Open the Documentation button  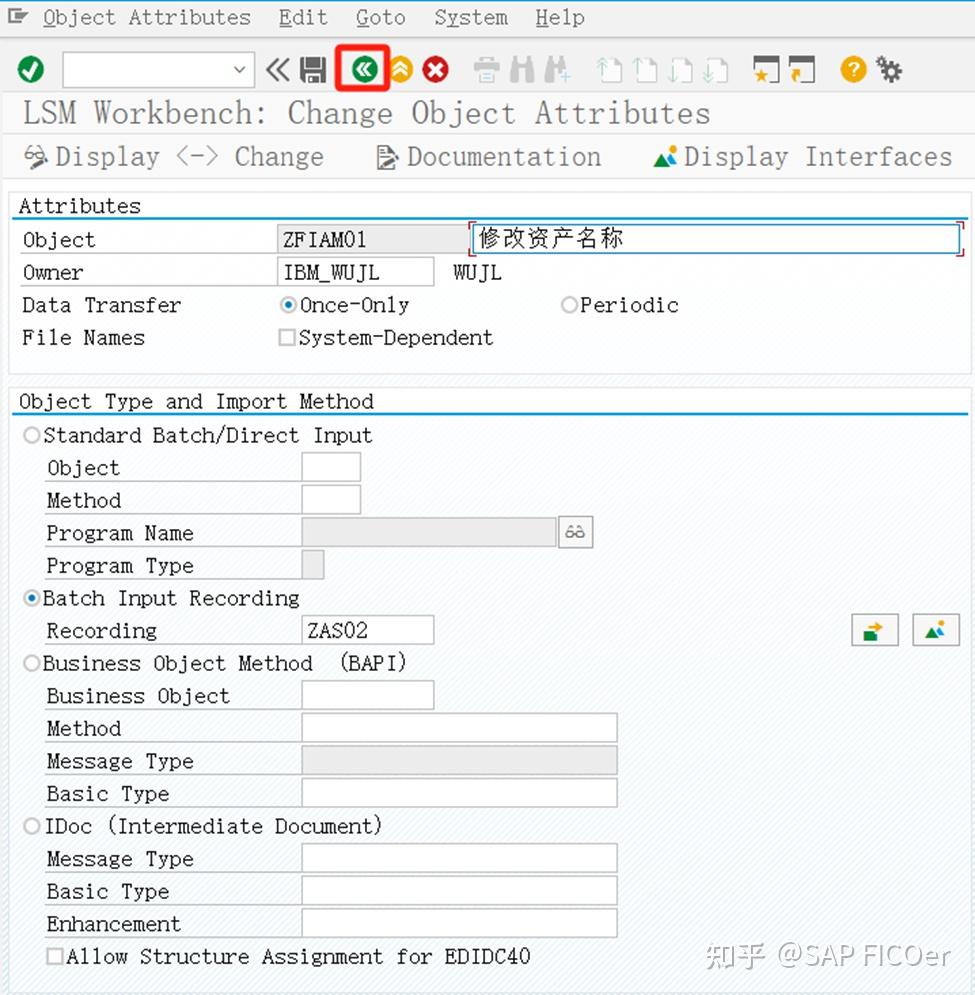pos(490,157)
